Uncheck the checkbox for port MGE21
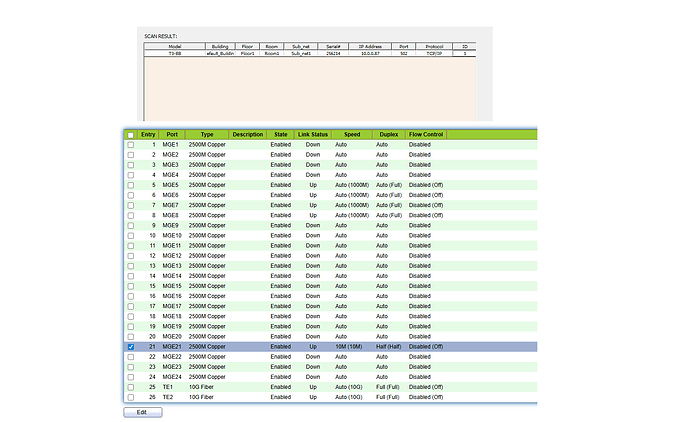The image size is (690, 422). (130, 346)
